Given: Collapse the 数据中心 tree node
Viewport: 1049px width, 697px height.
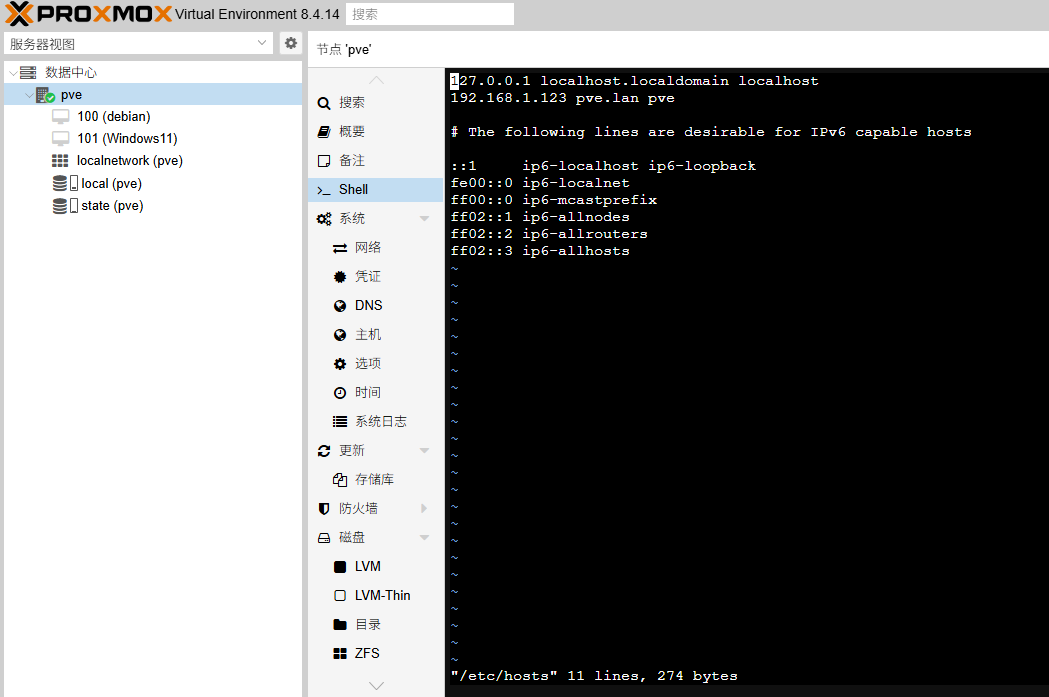Looking at the screenshot, I should click(x=11, y=73).
